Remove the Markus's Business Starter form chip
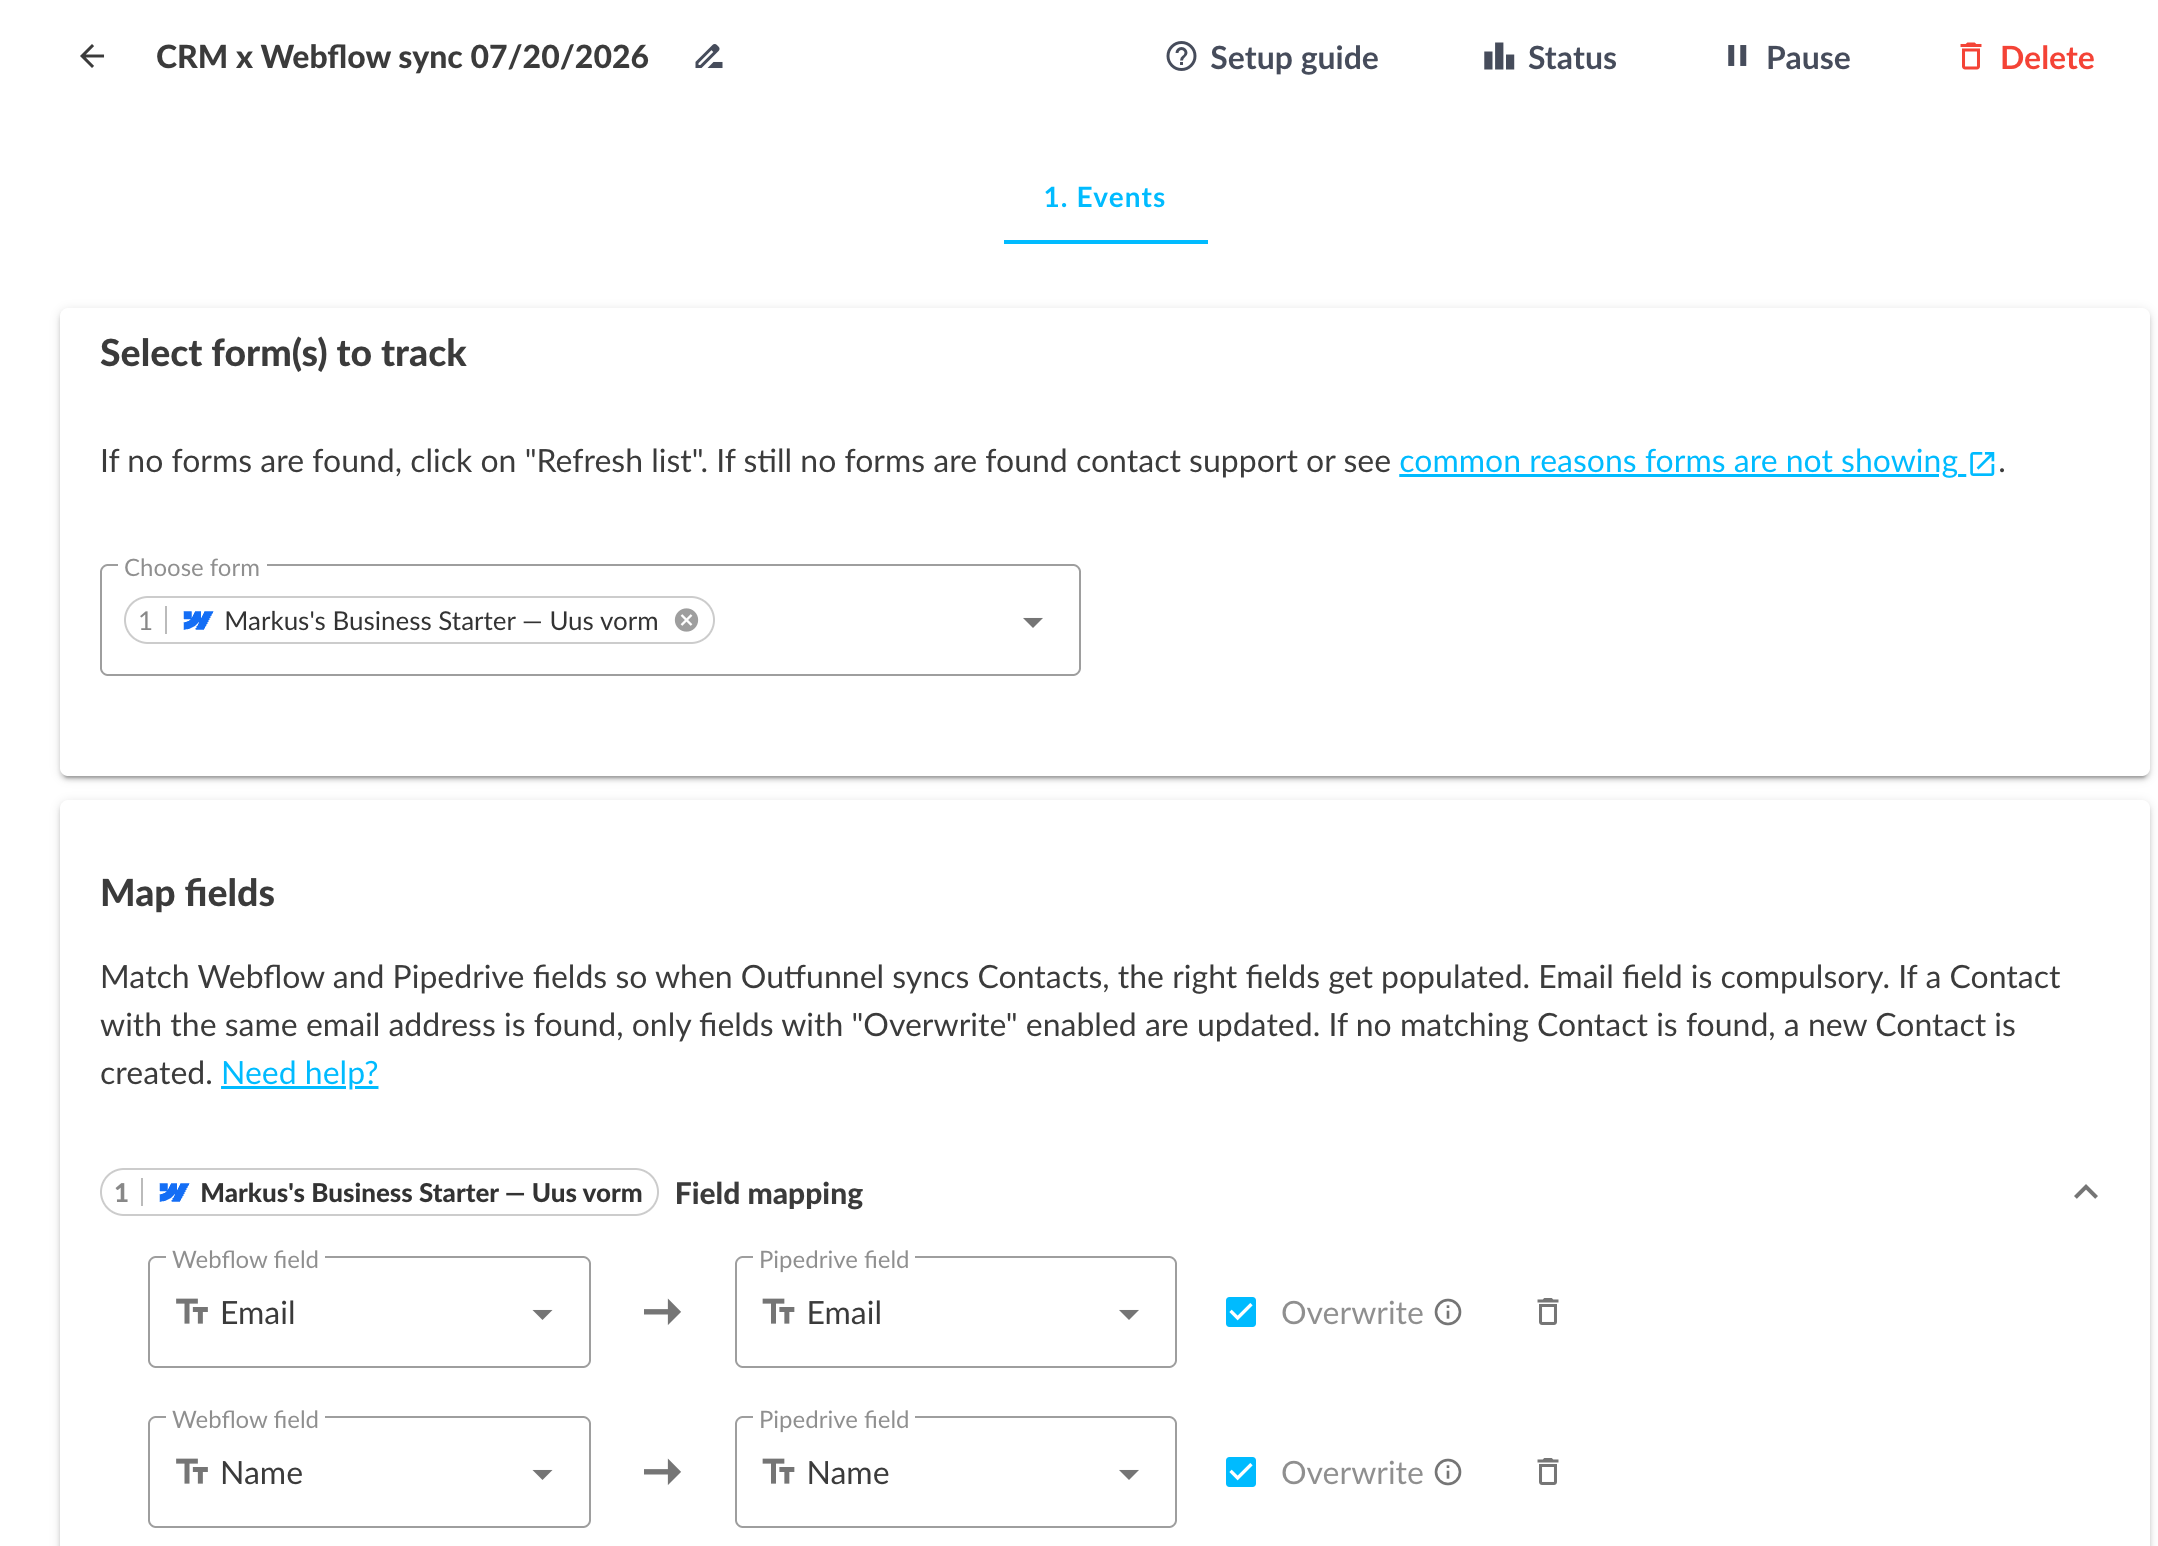The width and height of the screenshot is (2158, 1546). (686, 620)
